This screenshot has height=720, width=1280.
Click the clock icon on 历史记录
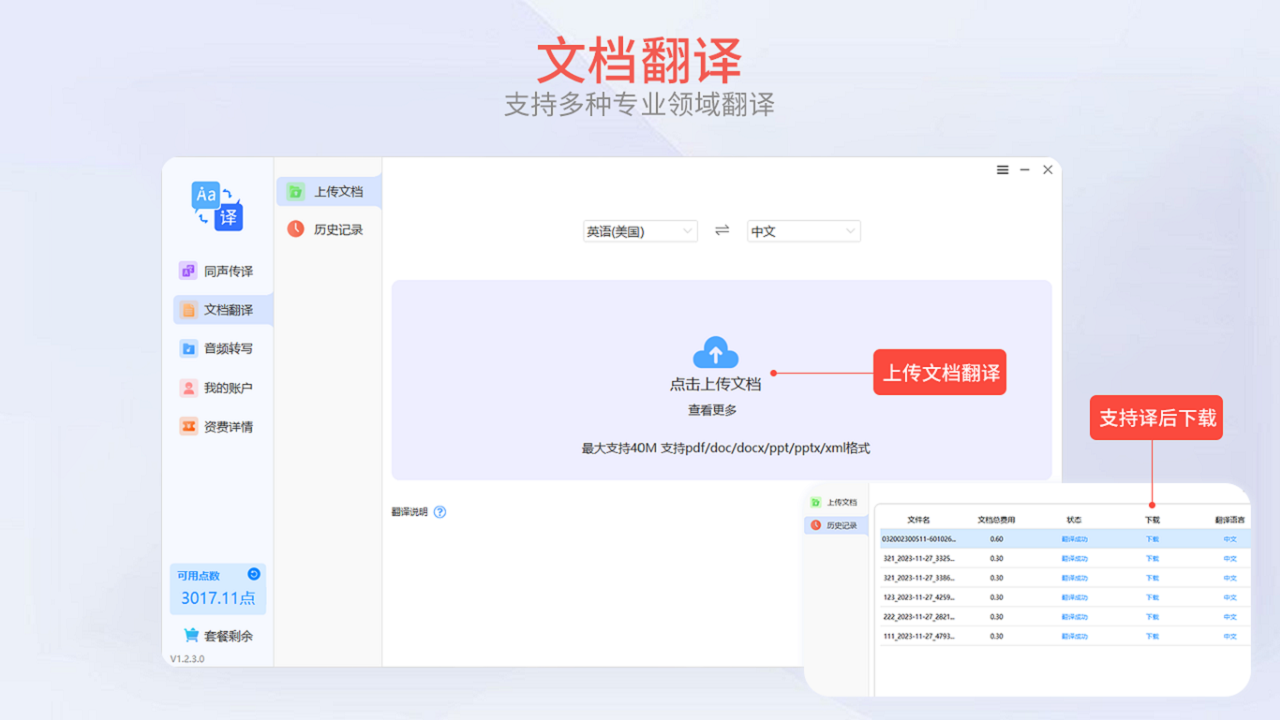296,228
